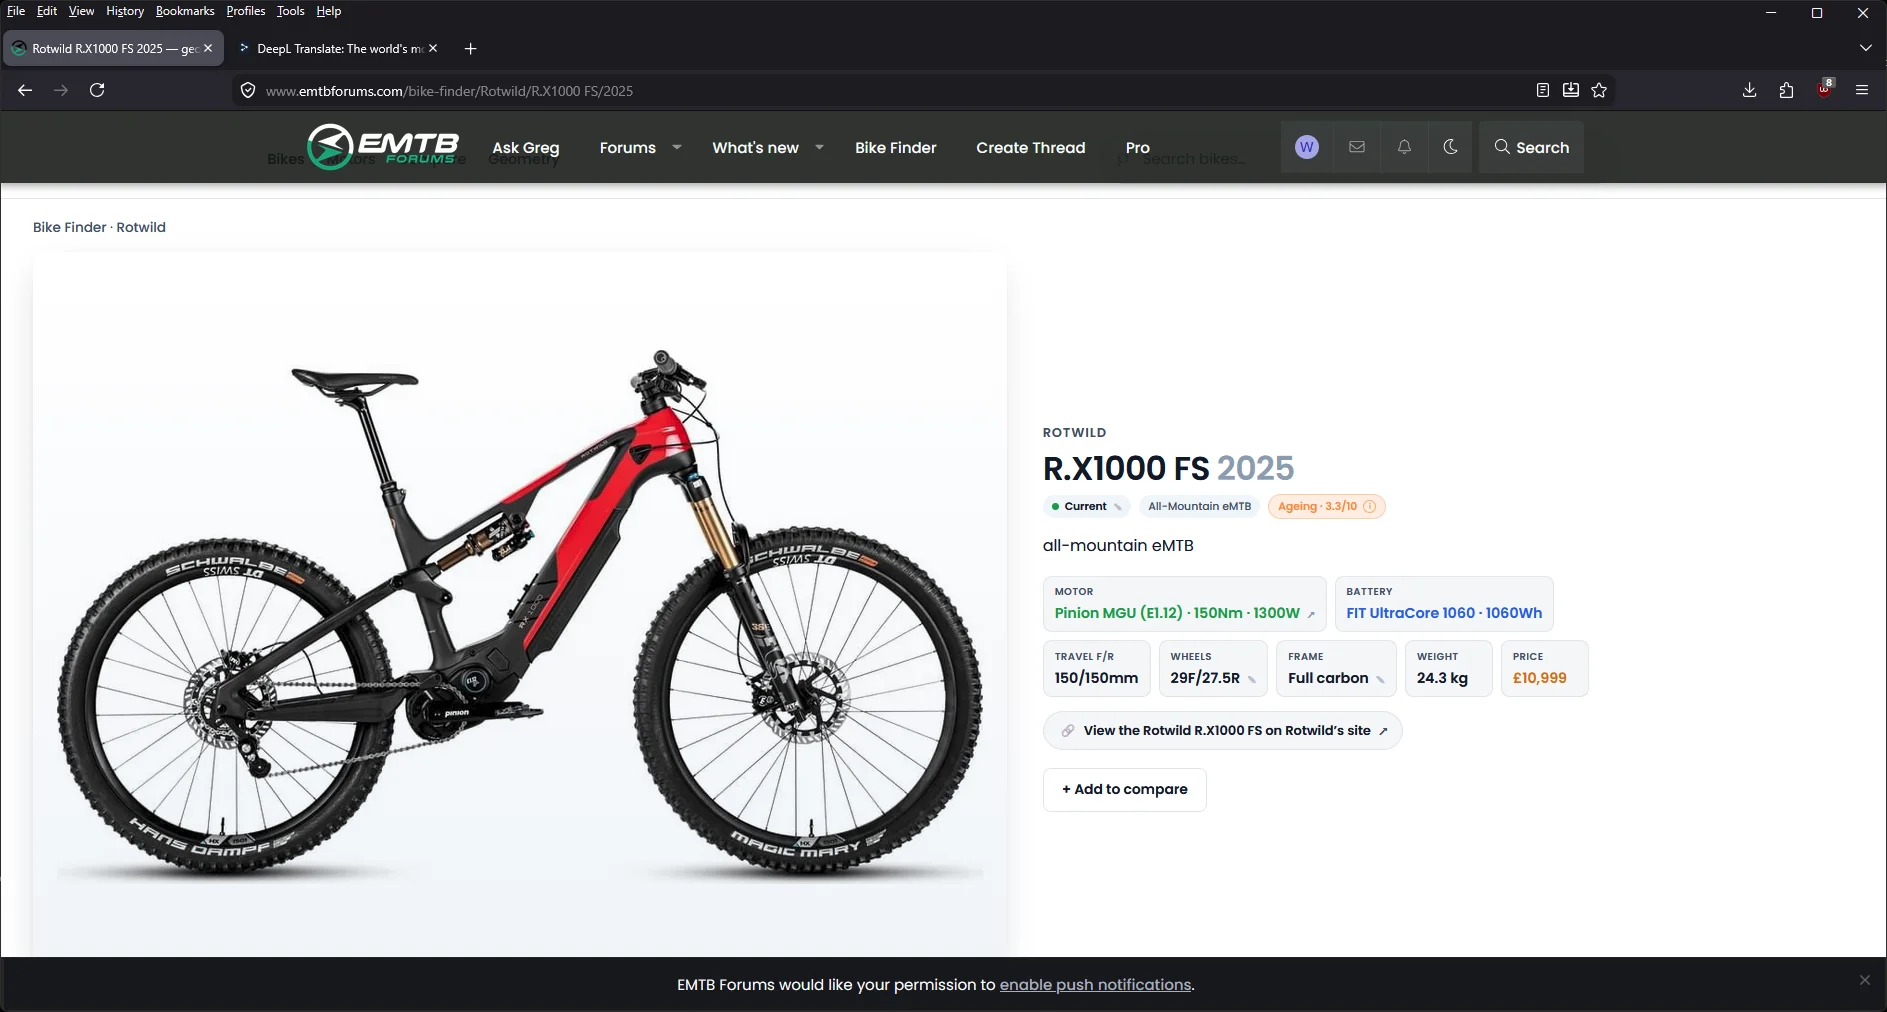The width and height of the screenshot is (1887, 1012).
Task: Open the Bookmarks menu
Action: point(185,11)
